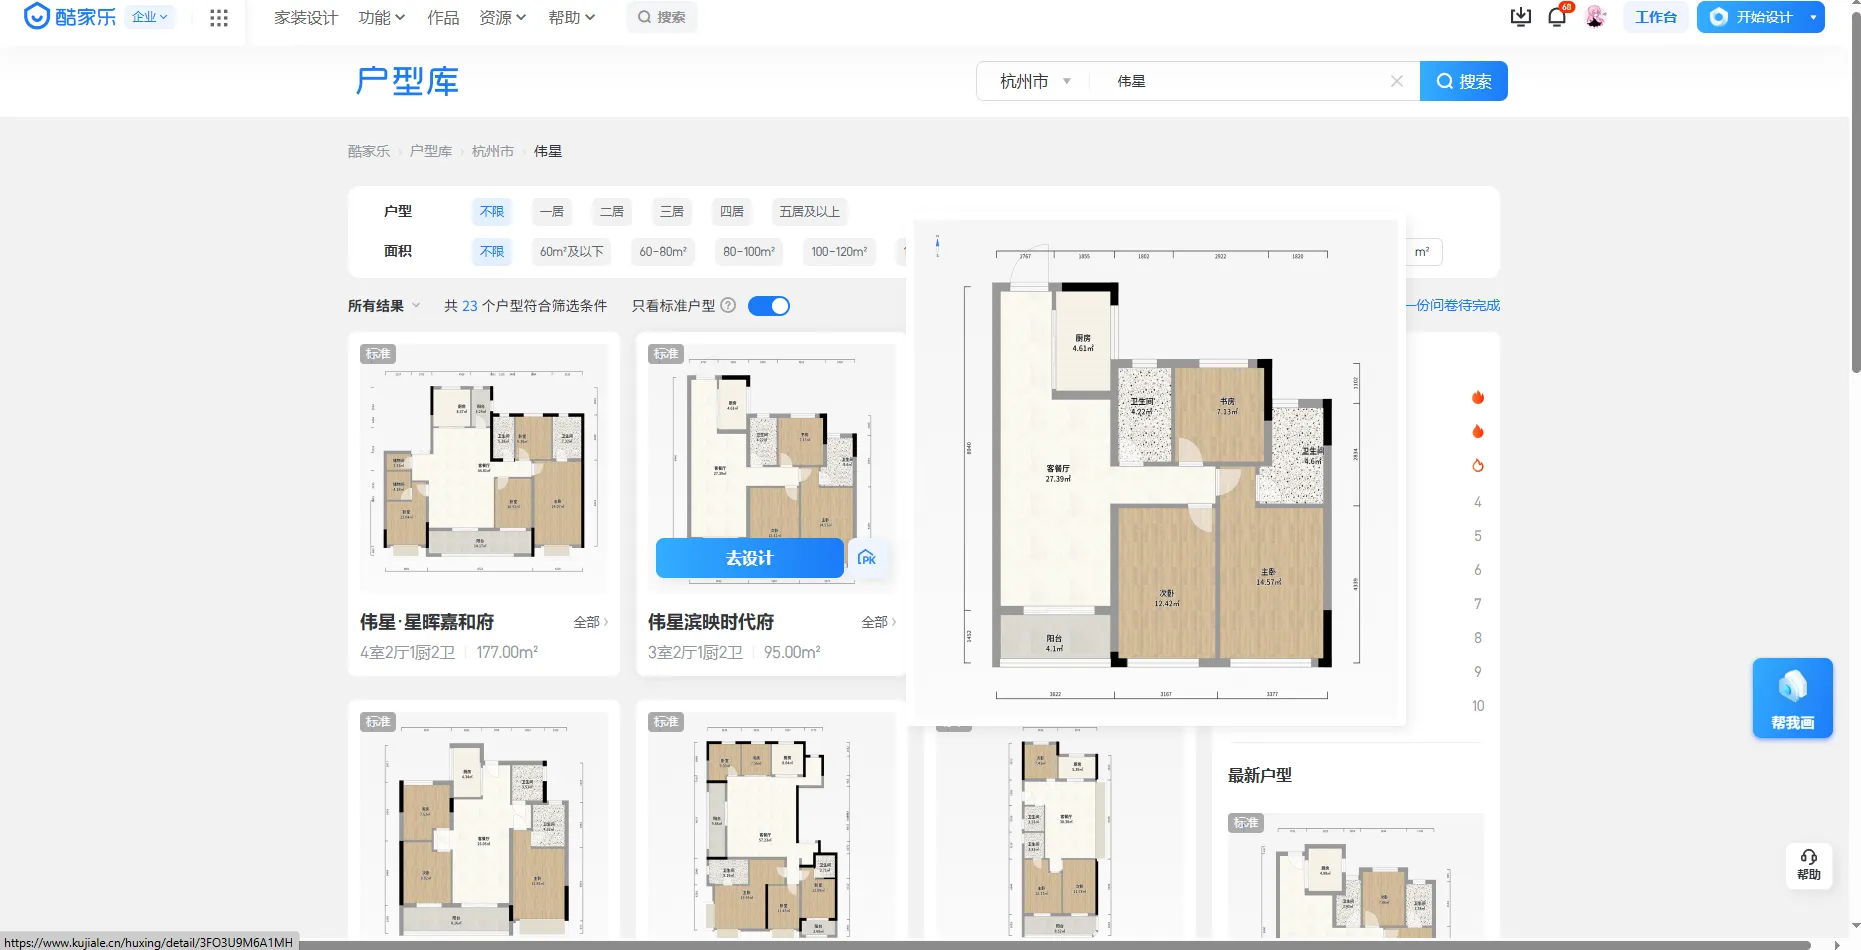This screenshot has width=1861, height=950.
Task: Expand the 资源 menu
Action: (x=503, y=17)
